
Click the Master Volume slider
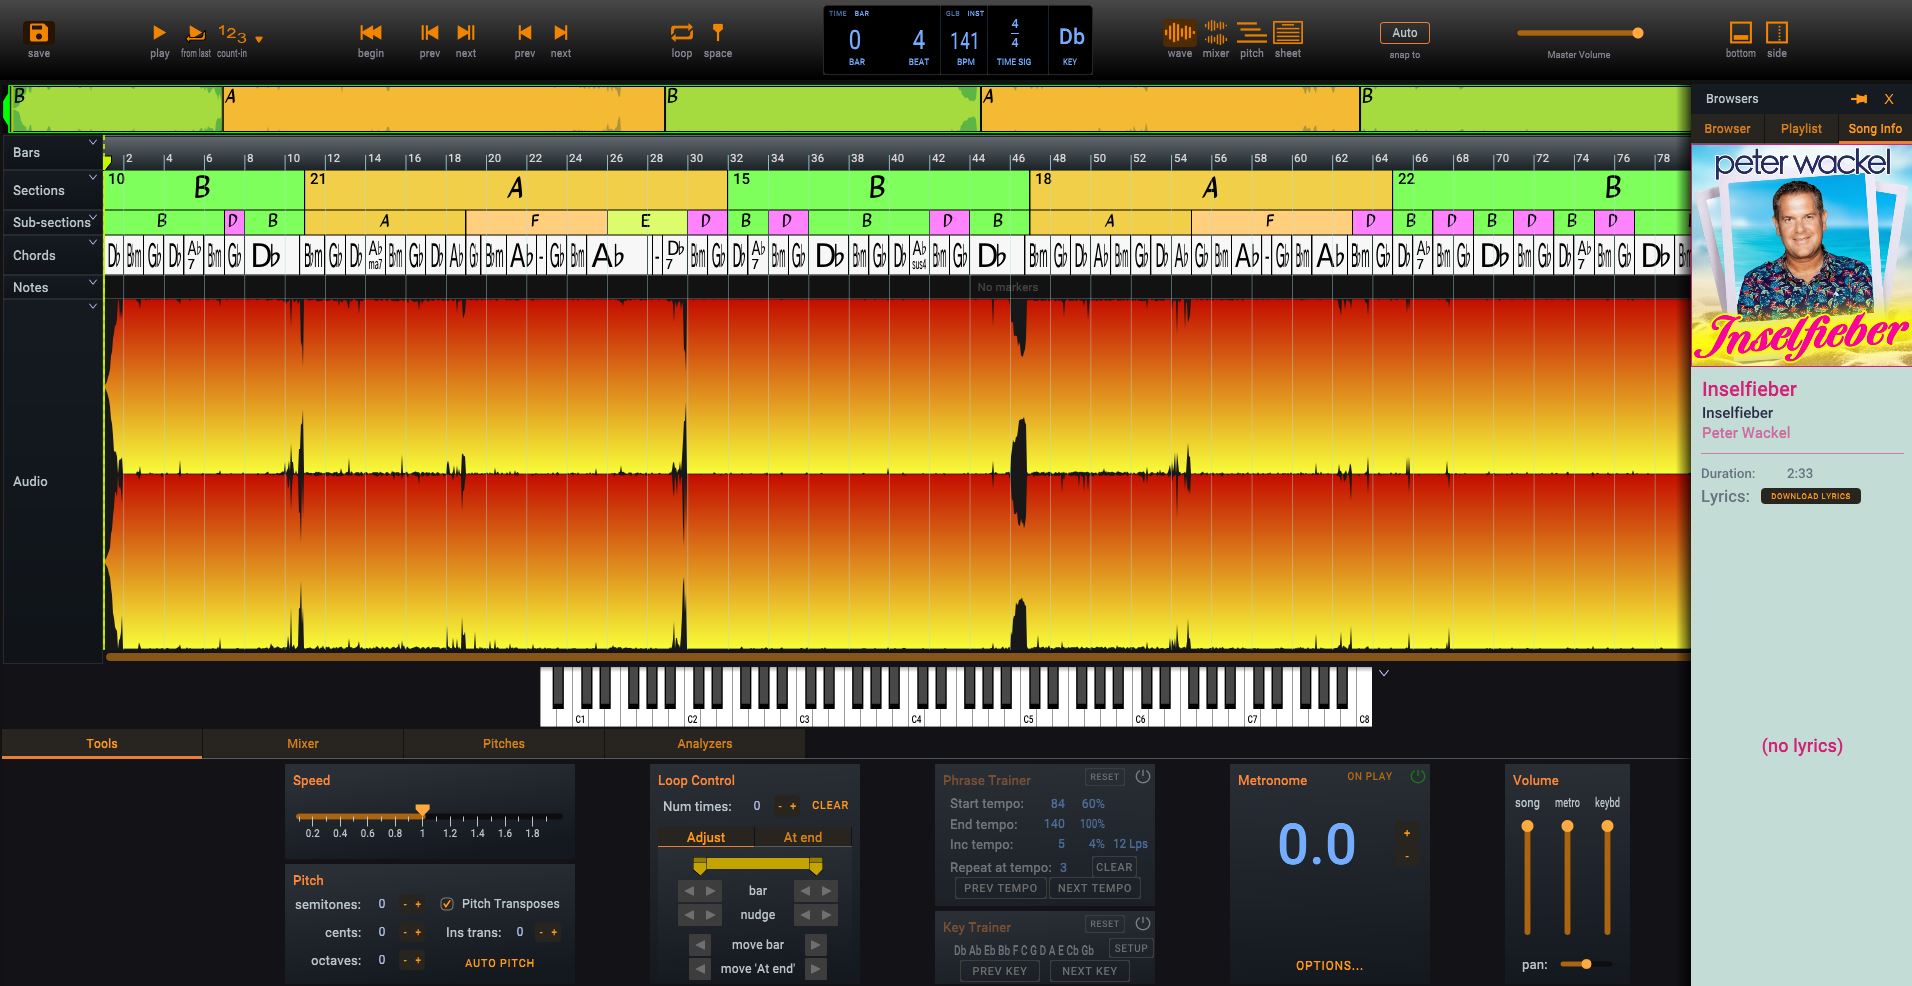click(x=1578, y=34)
